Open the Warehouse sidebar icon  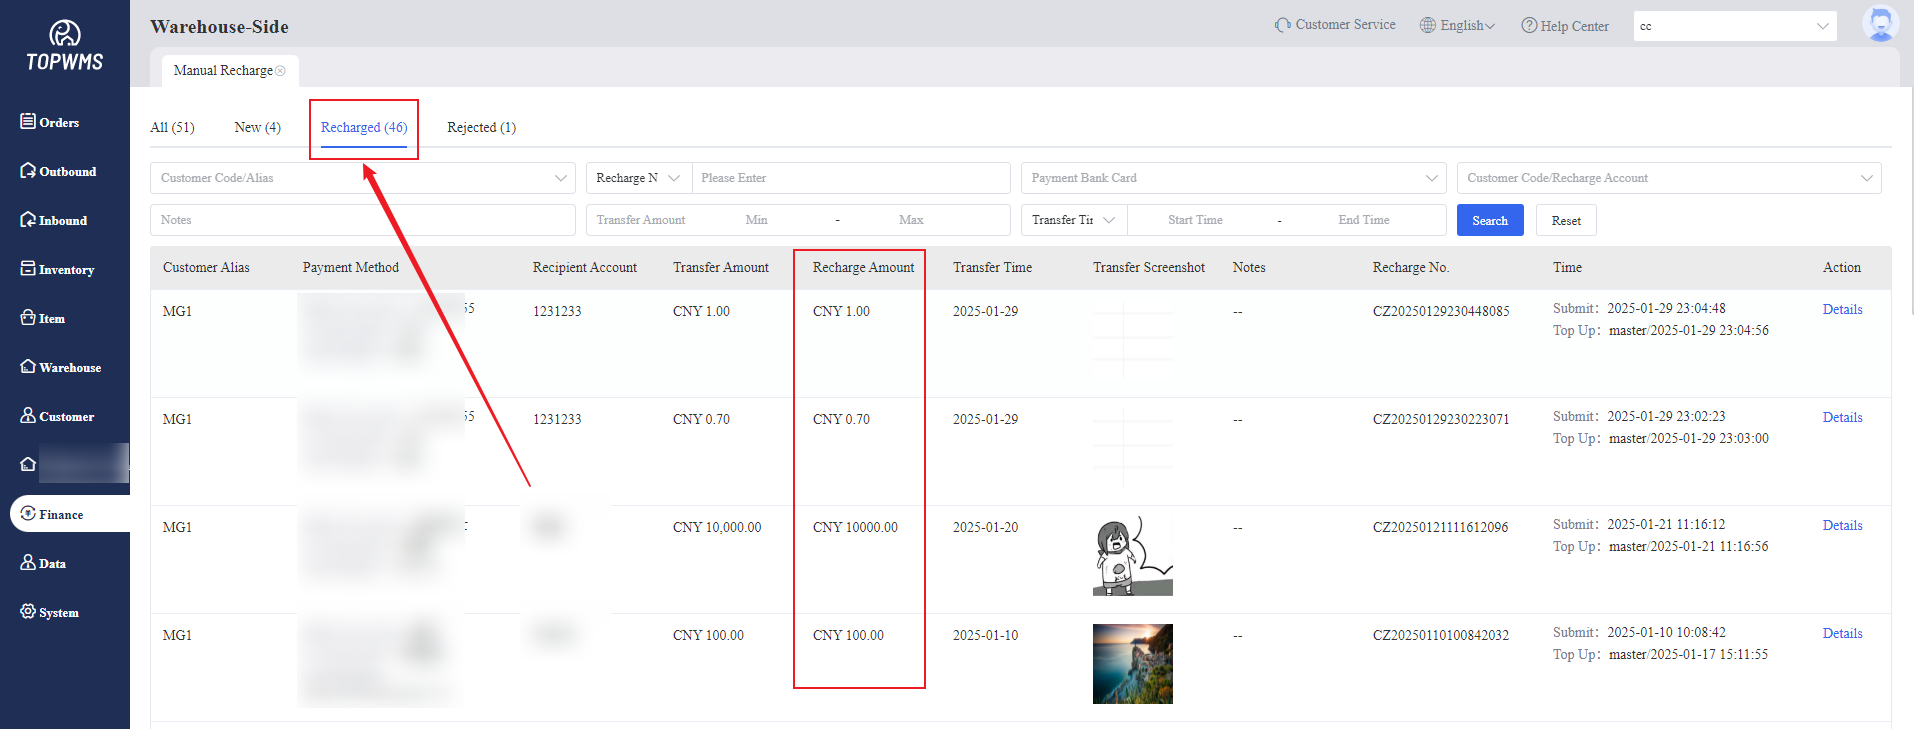point(28,367)
